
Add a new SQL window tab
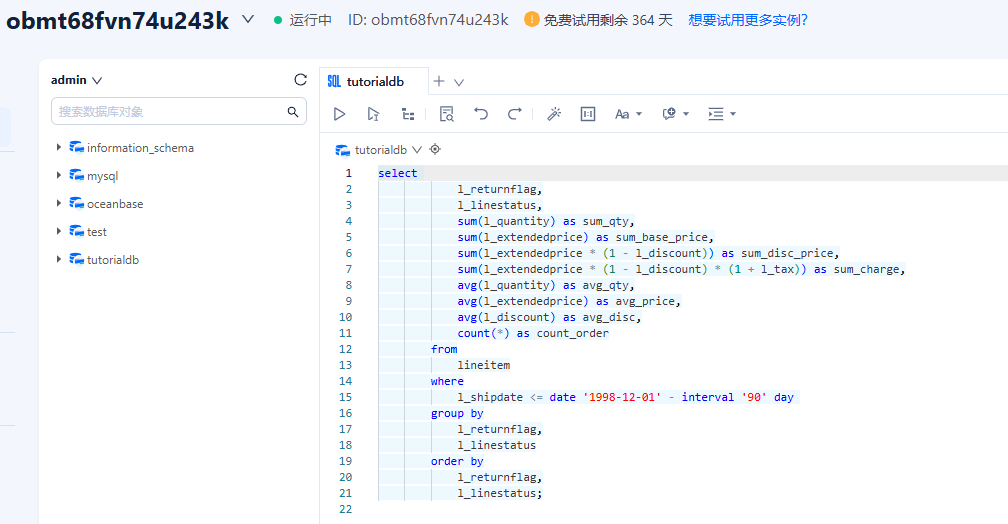[x=439, y=81]
